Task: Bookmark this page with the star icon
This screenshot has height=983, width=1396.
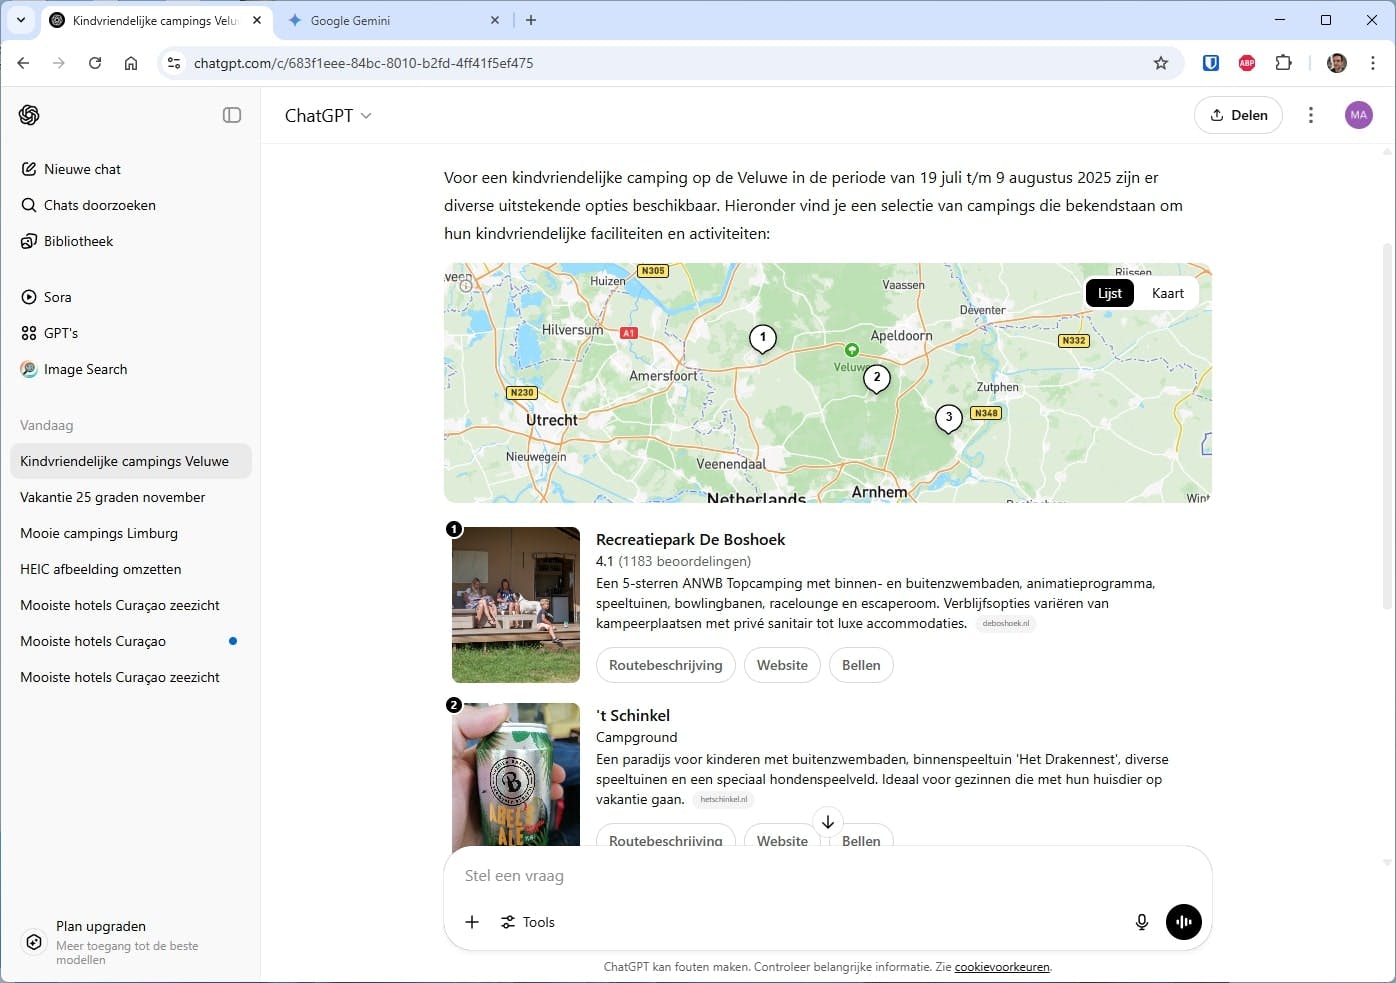Action: 1161,63
